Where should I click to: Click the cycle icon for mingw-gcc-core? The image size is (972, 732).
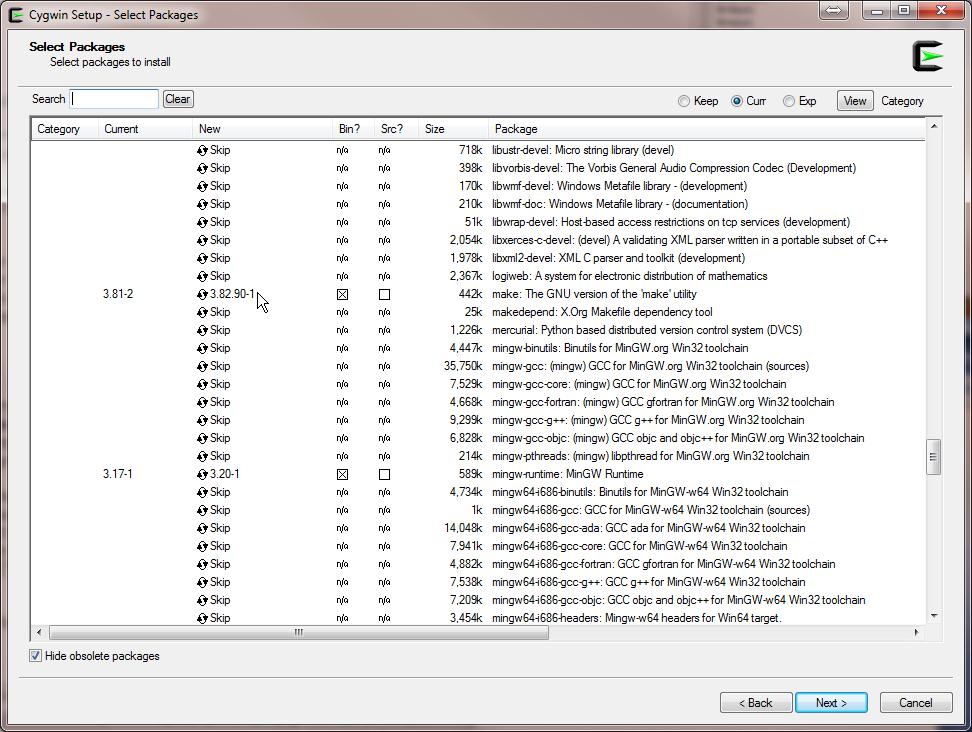click(202, 384)
